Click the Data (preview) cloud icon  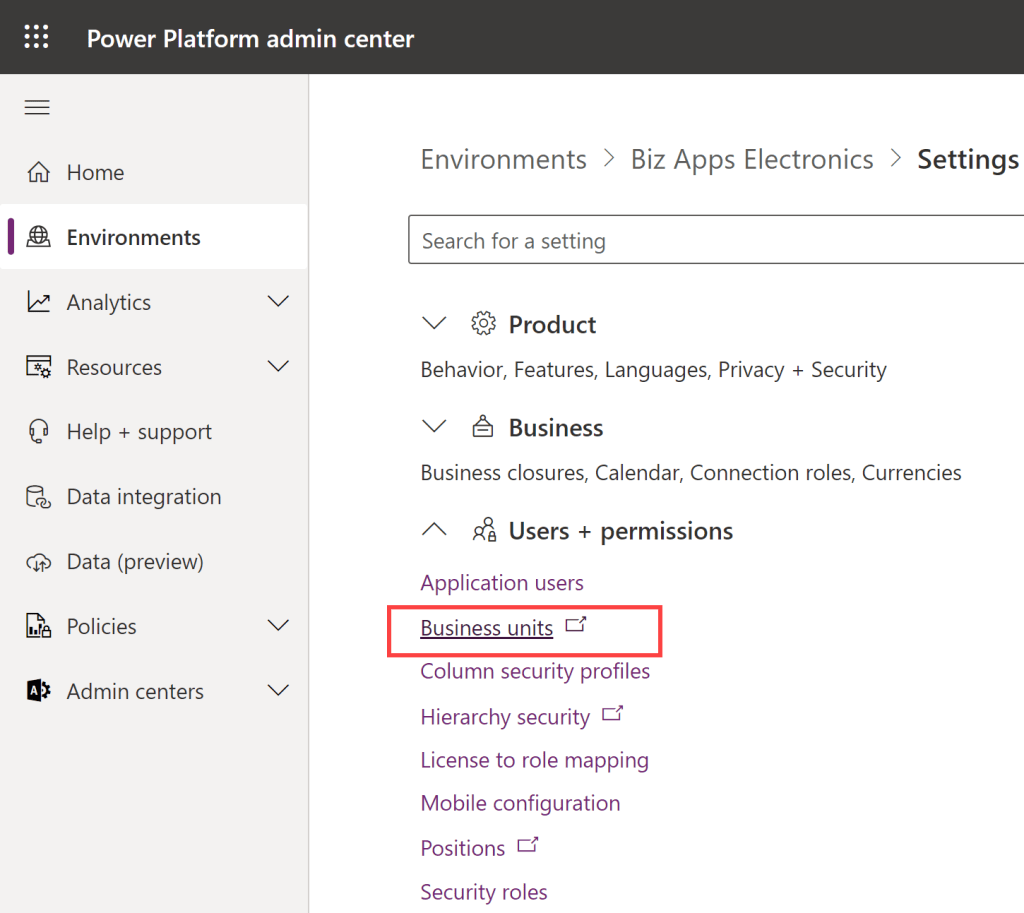38,562
